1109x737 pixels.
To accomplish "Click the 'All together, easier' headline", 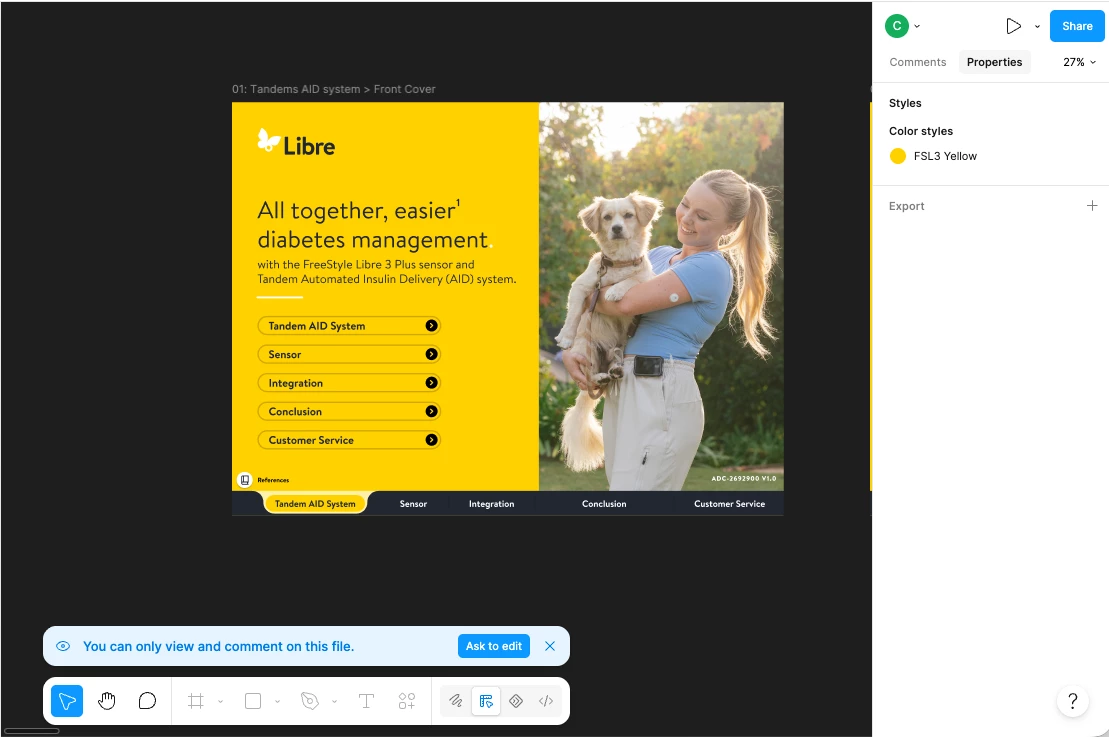I will (359, 210).
